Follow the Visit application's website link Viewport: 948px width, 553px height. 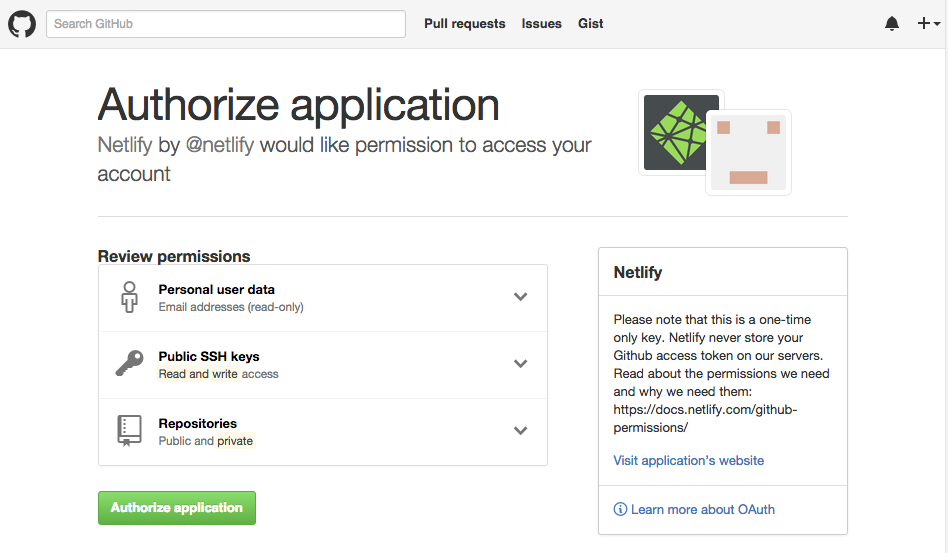[x=688, y=461]
